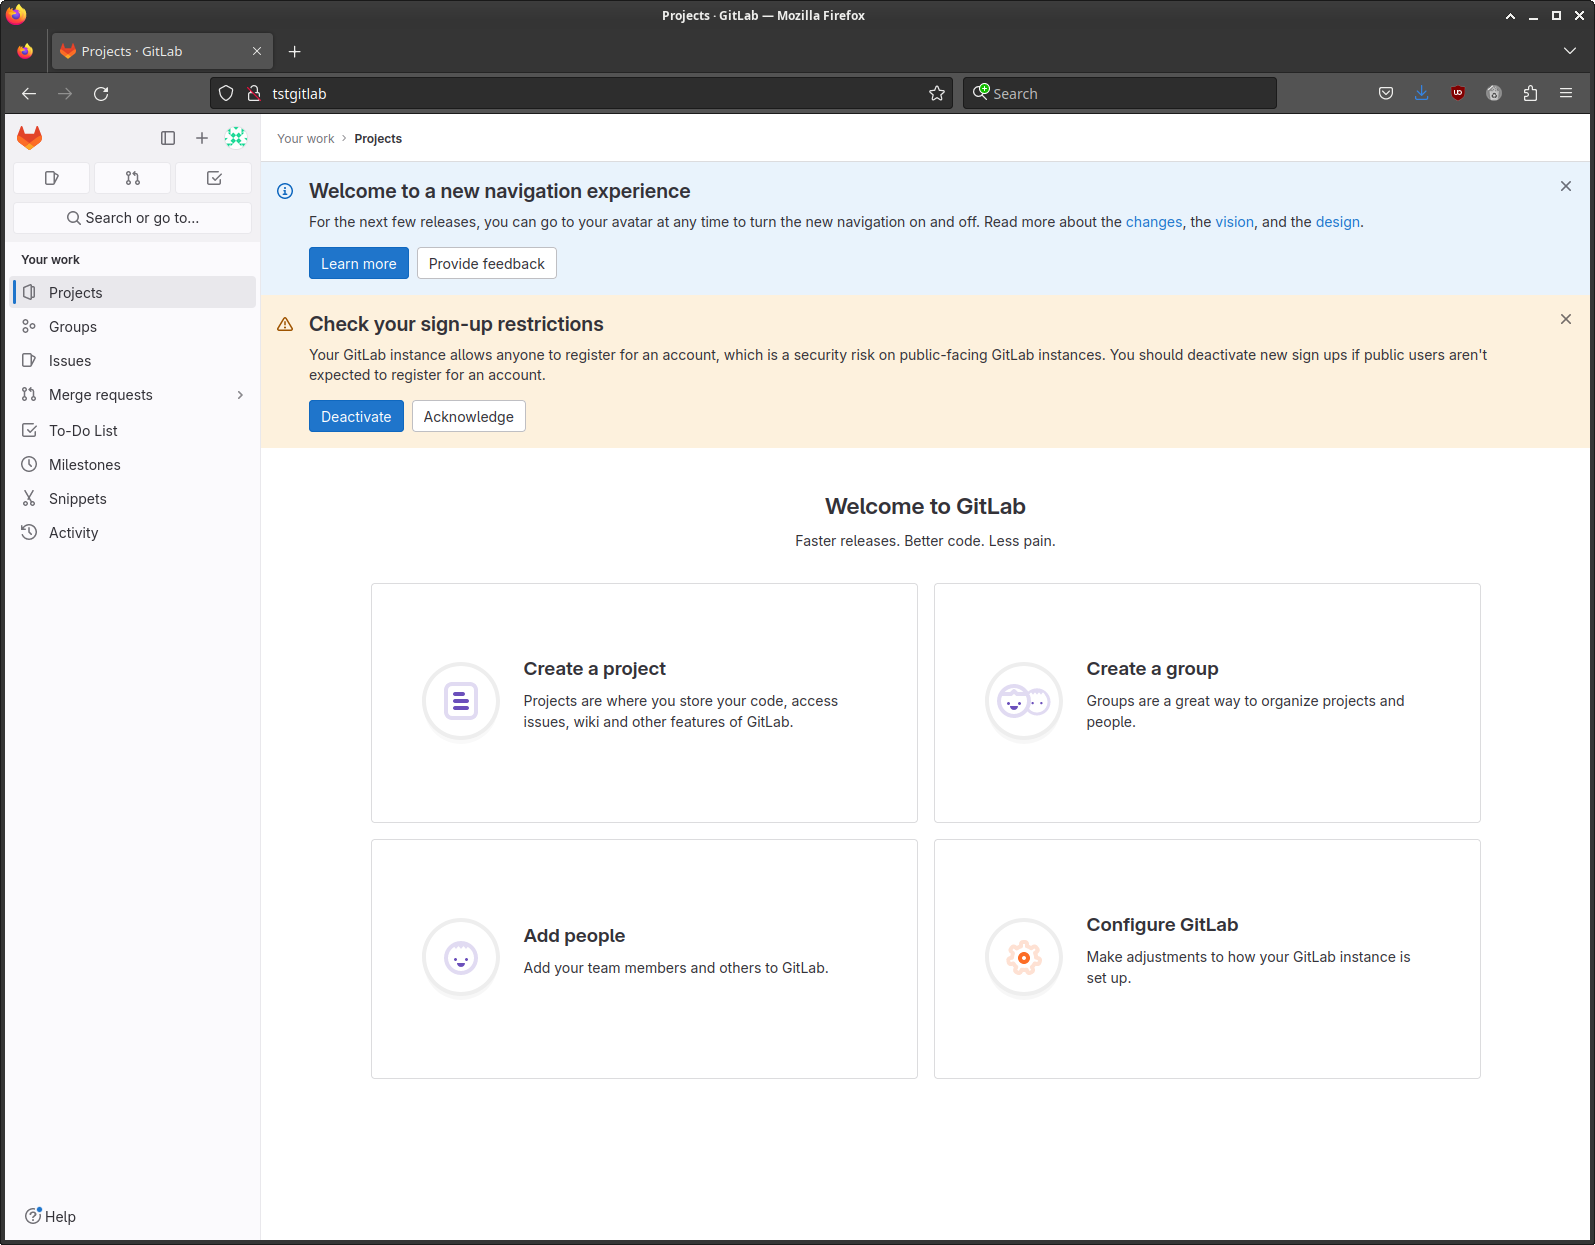Image resolution: width=1595 pixels, height=1245 pixels.
Task: Click the GitLab fox logo in the sidebar
Action: [30, 138]
